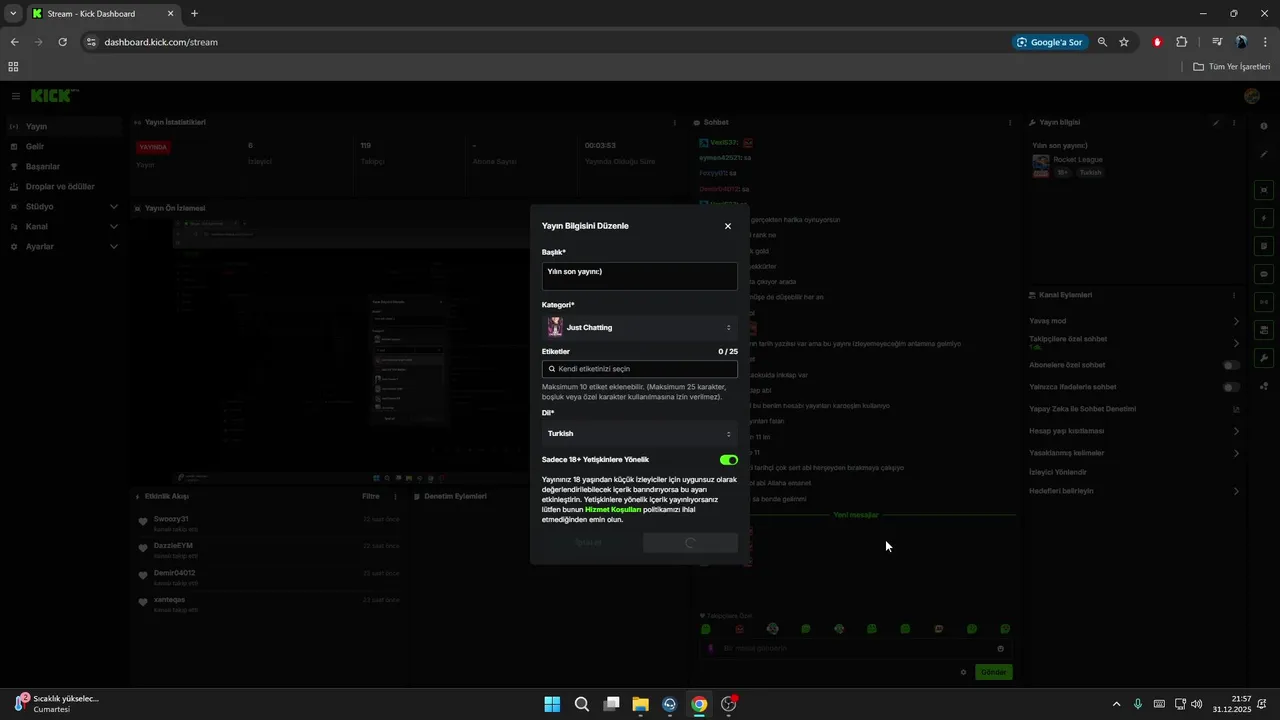Toggle the hamburger sidebar menu
Image resolution: width=1280 pixels, height=720 pixels.
click(16, 96)
